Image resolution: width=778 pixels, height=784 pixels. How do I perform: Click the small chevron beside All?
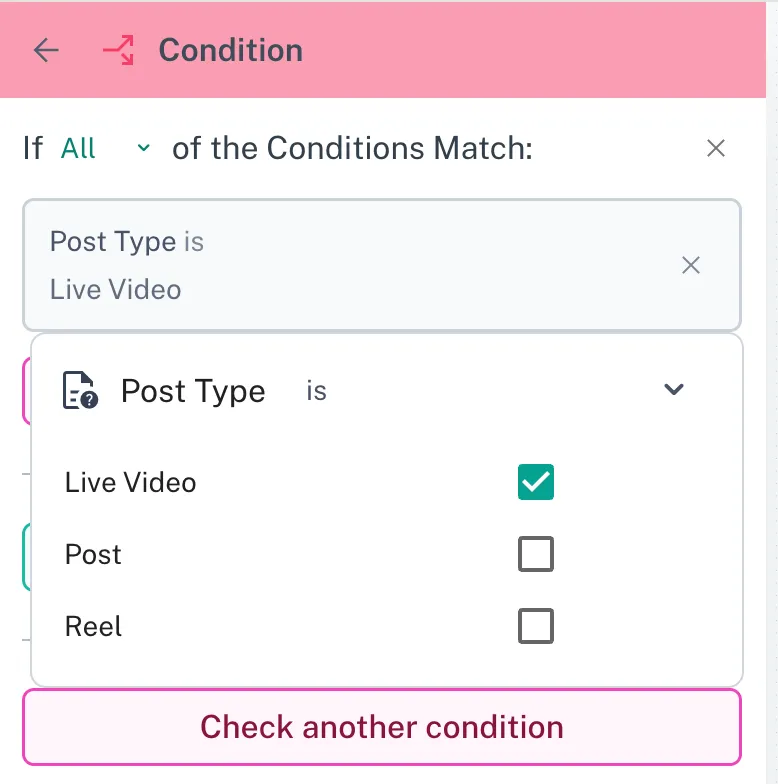click(143, 149)
